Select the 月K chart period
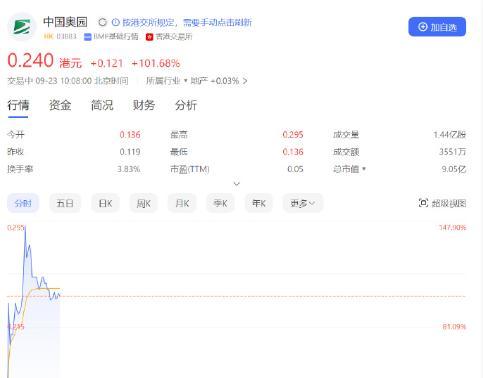 (x=182, y=203)
